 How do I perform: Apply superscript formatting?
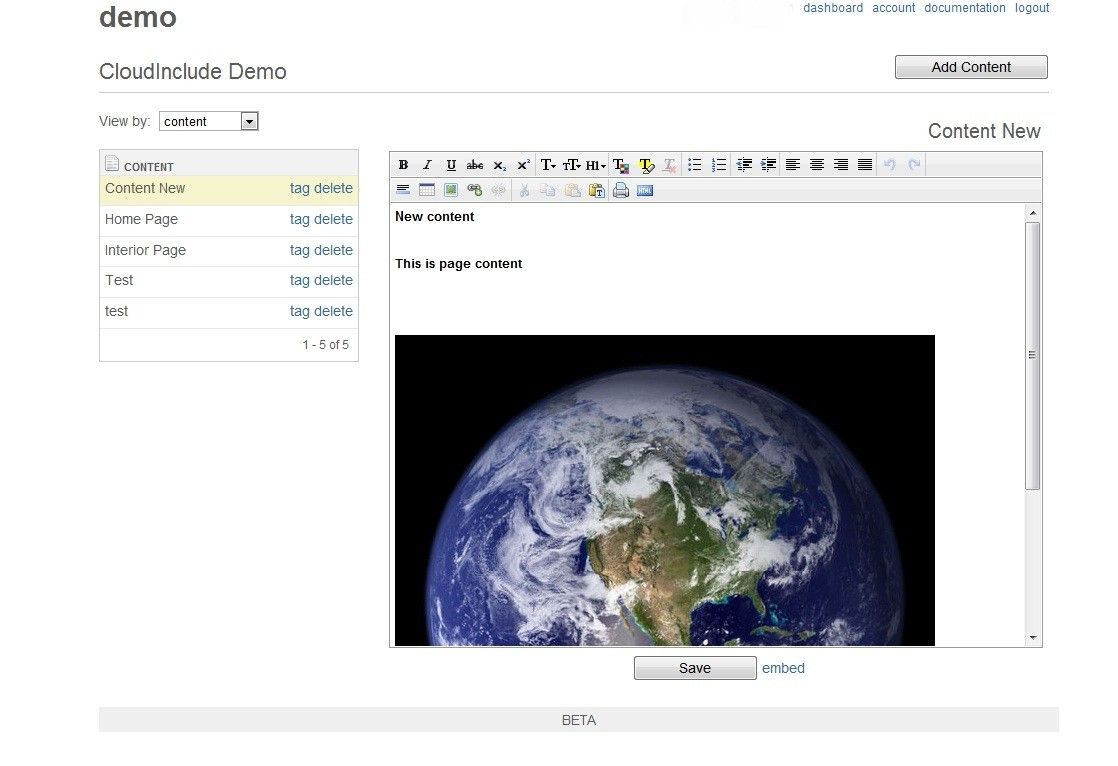[523, 165]
